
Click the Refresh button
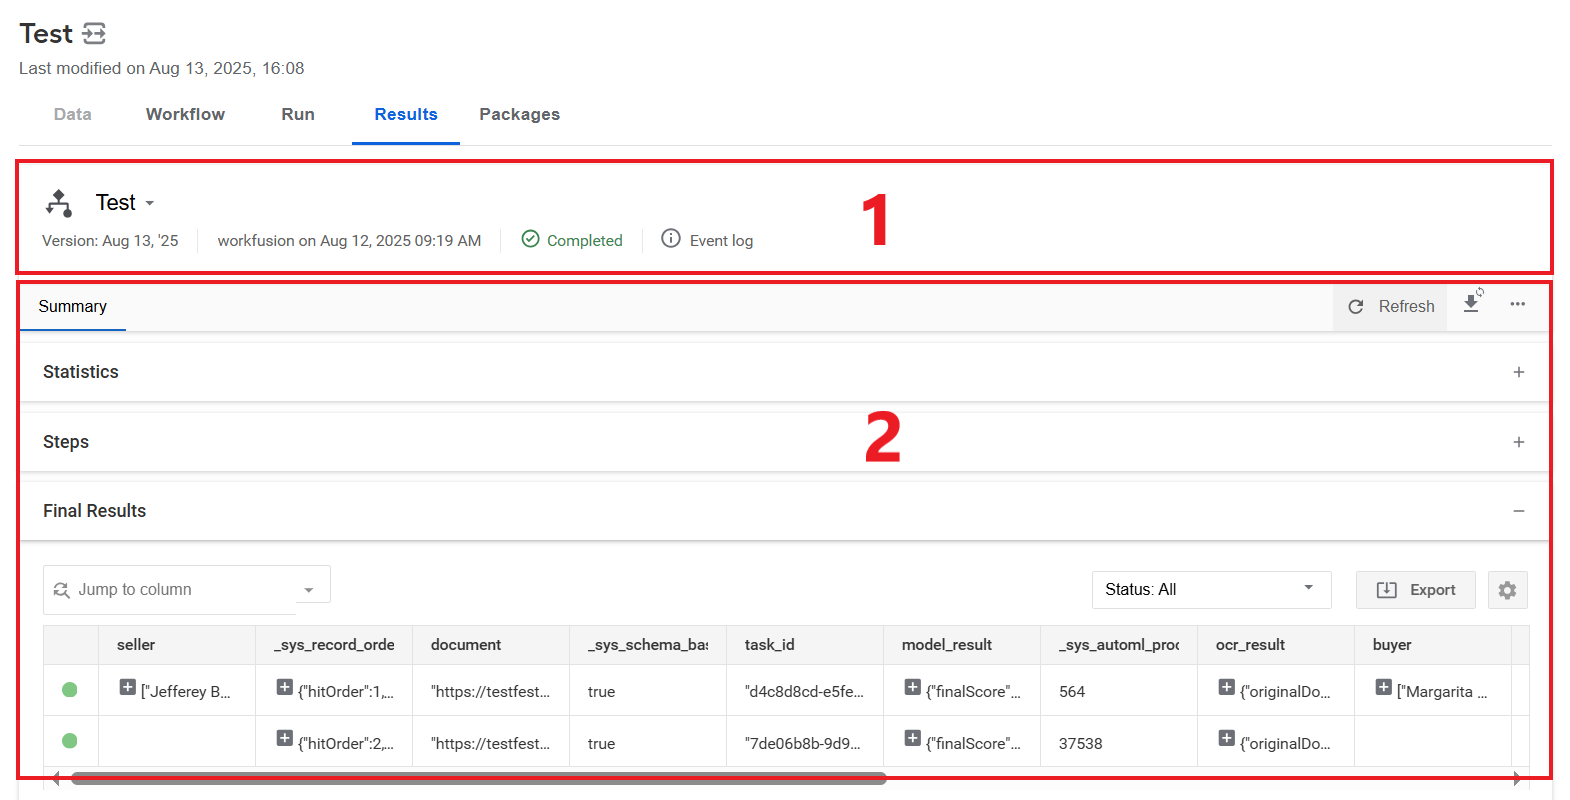point(1390,307)
